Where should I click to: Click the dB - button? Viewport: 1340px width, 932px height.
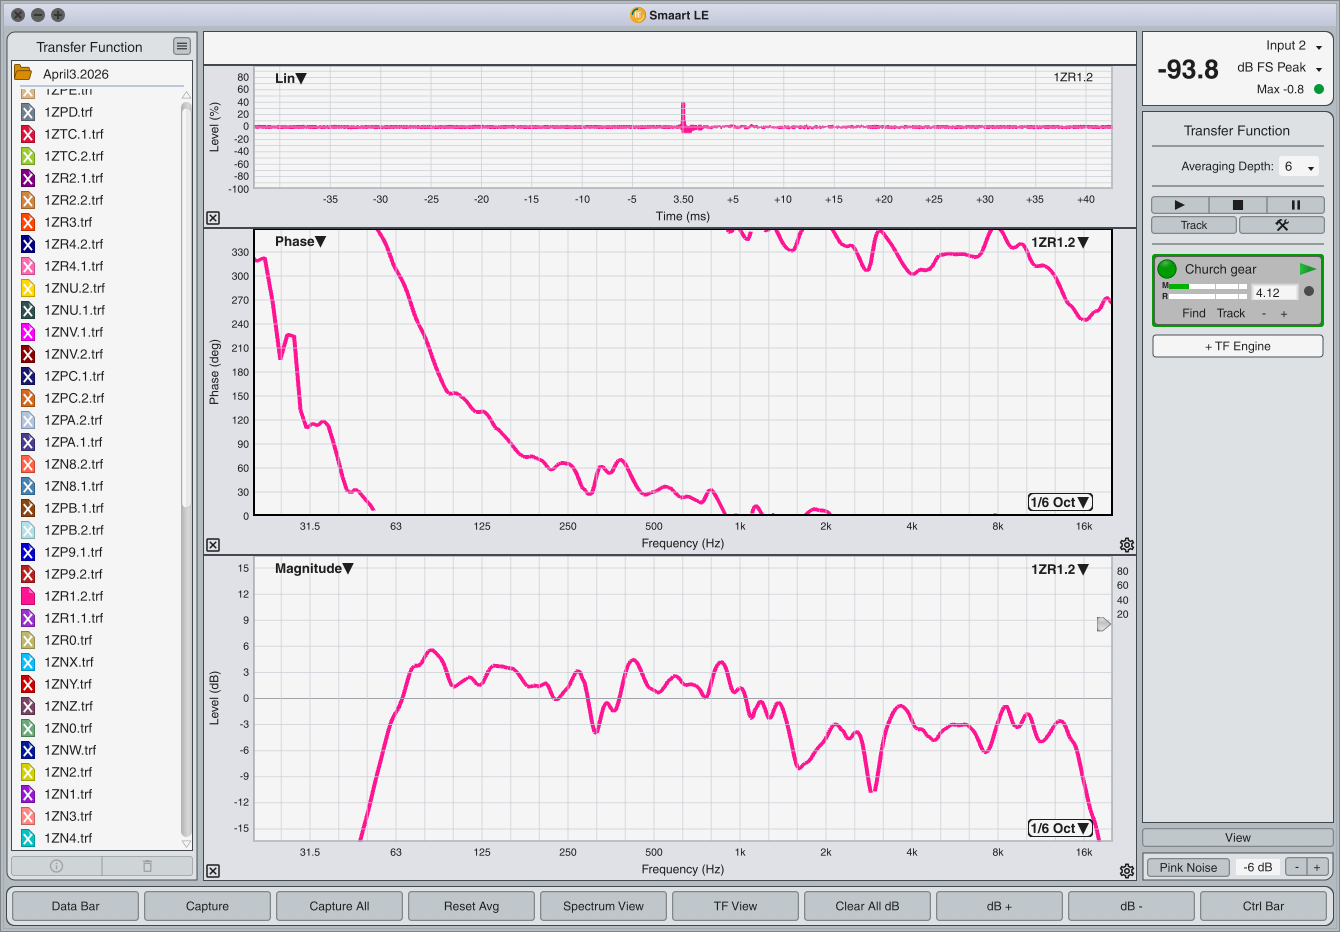1132,906
